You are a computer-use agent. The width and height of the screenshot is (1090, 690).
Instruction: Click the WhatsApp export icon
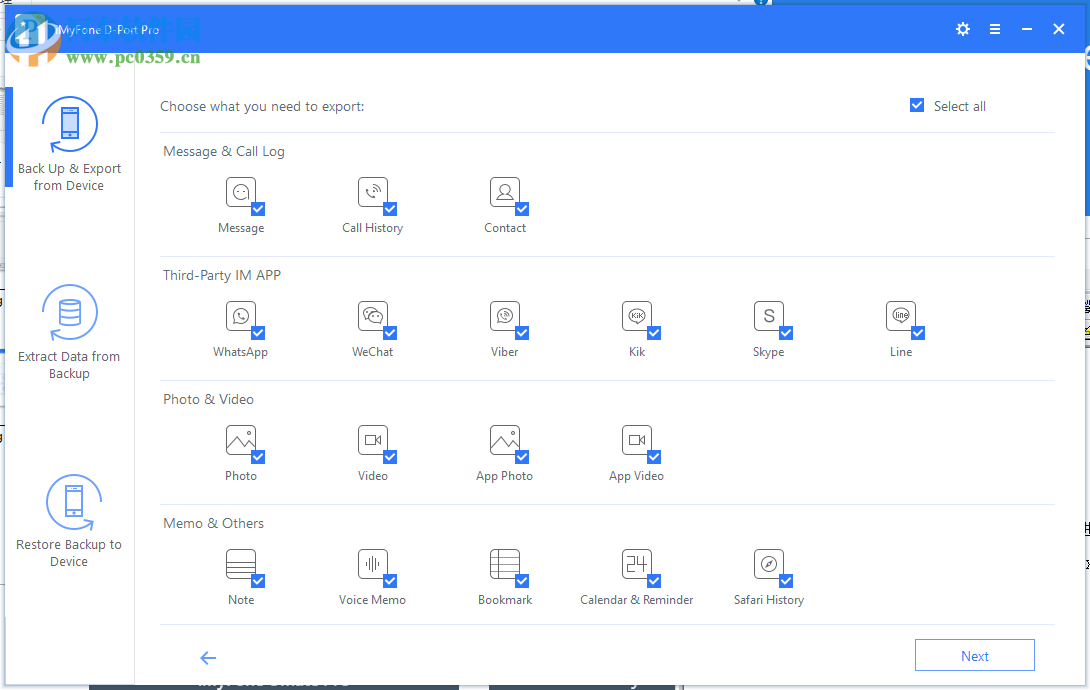point(240,316)
